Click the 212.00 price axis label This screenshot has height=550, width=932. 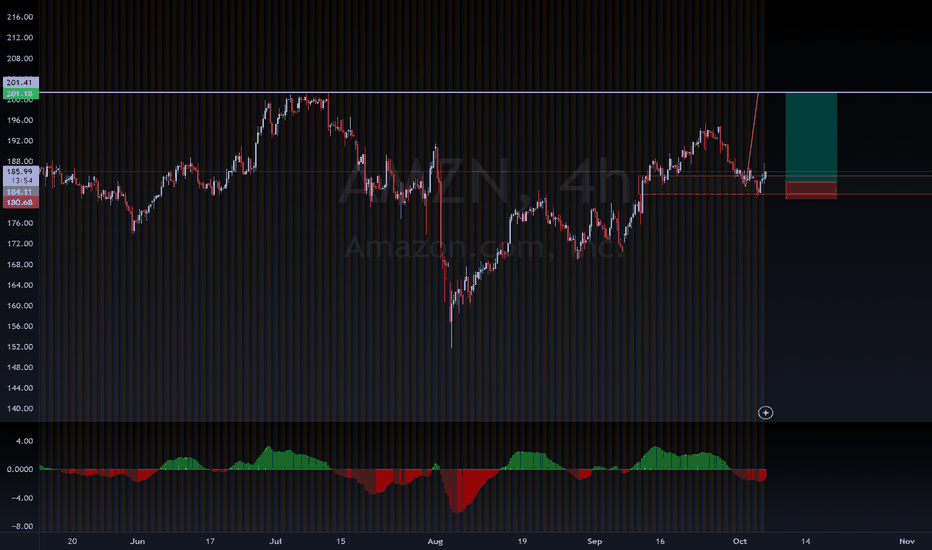[20, 37]
